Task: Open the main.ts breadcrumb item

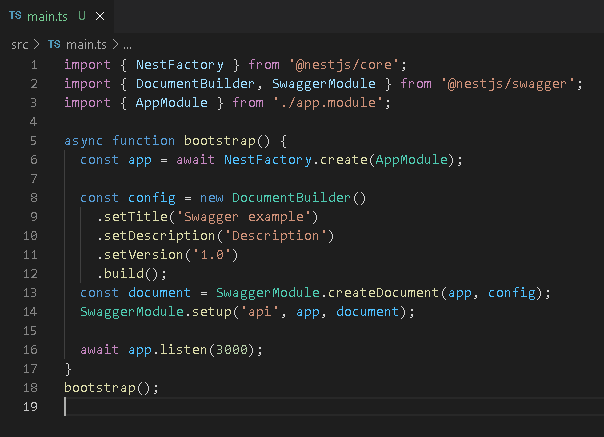Action: tap(86, 45)
